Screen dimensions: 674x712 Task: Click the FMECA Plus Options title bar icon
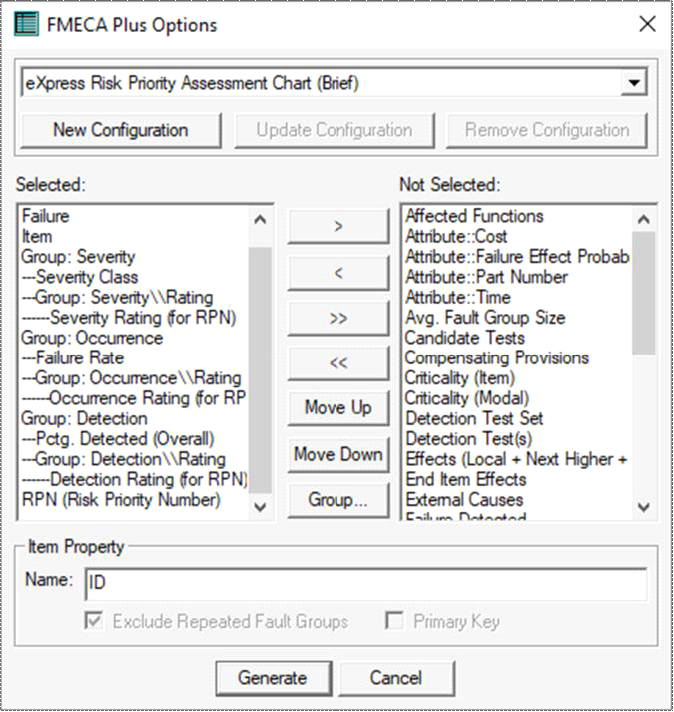pos(26,24)
